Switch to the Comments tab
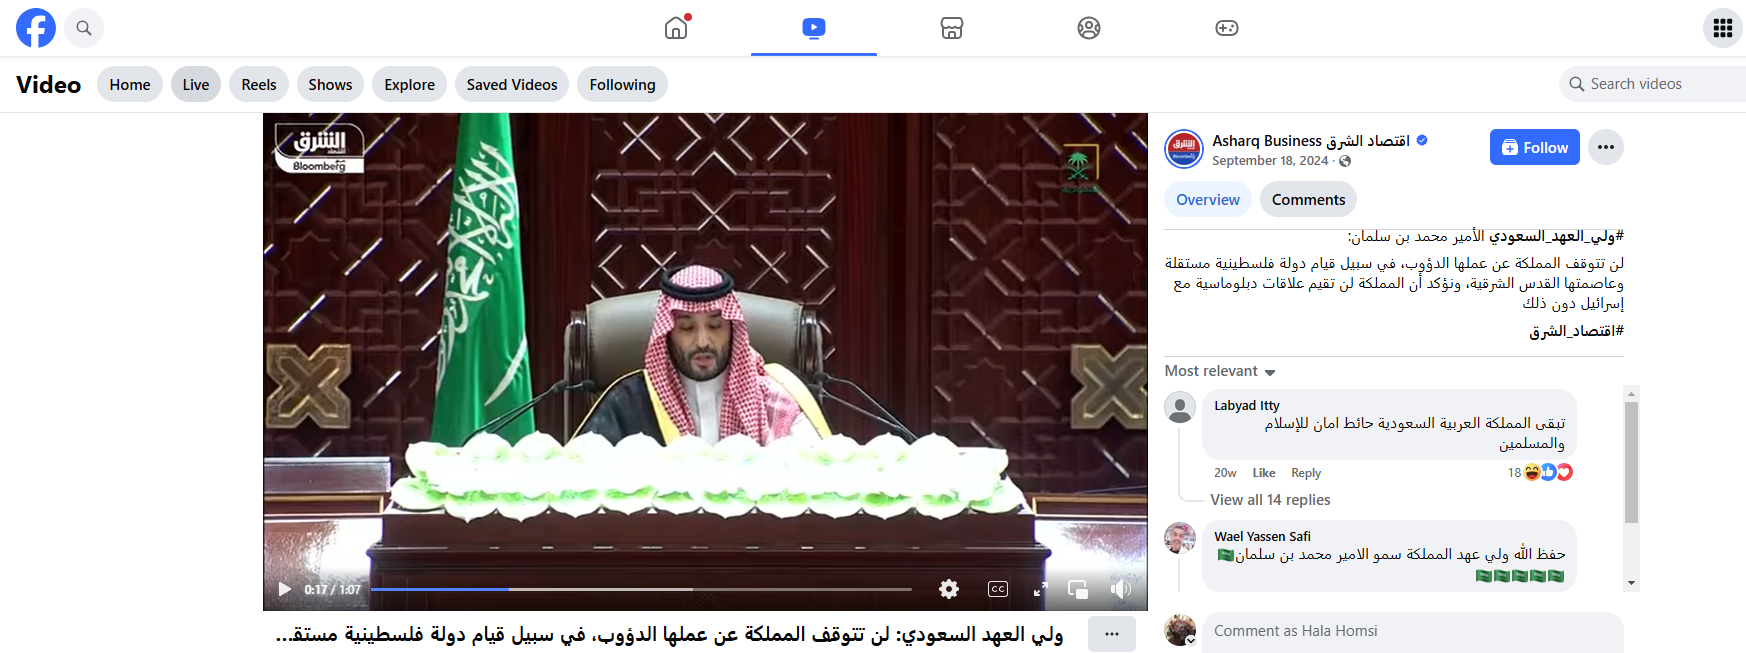 (1308, 200)
